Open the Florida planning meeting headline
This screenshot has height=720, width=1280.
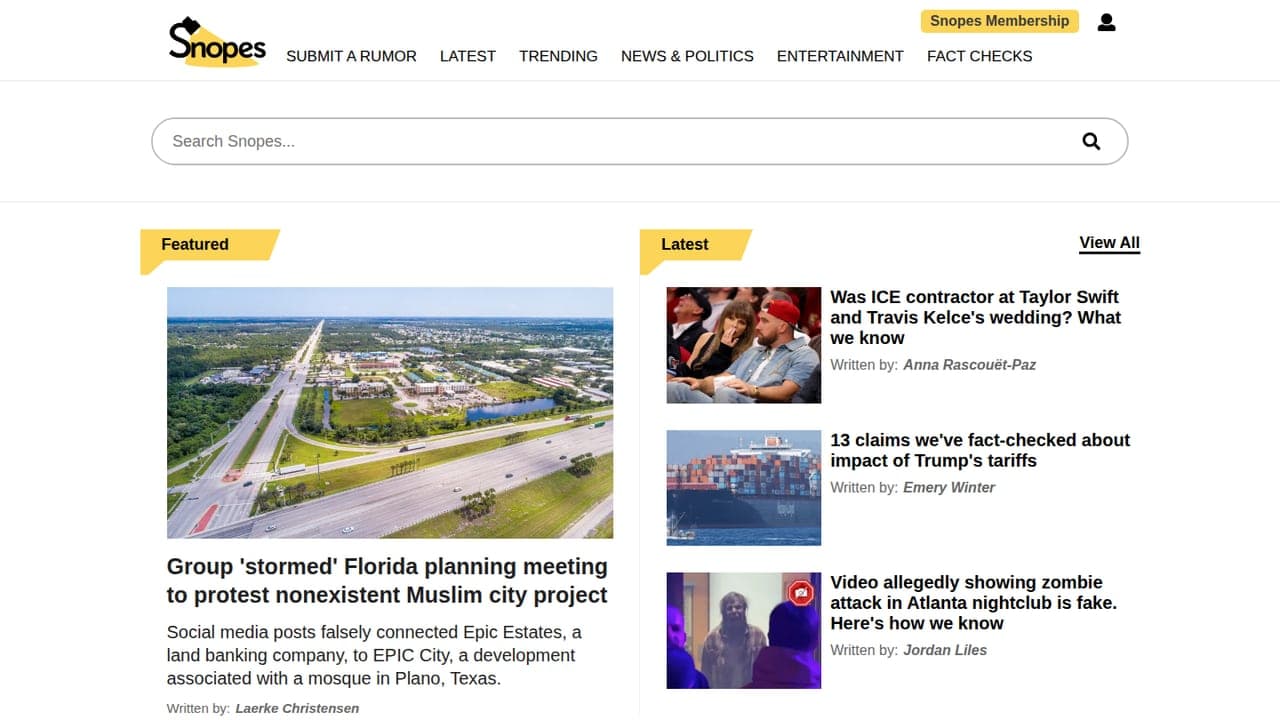tap(387, 581)
